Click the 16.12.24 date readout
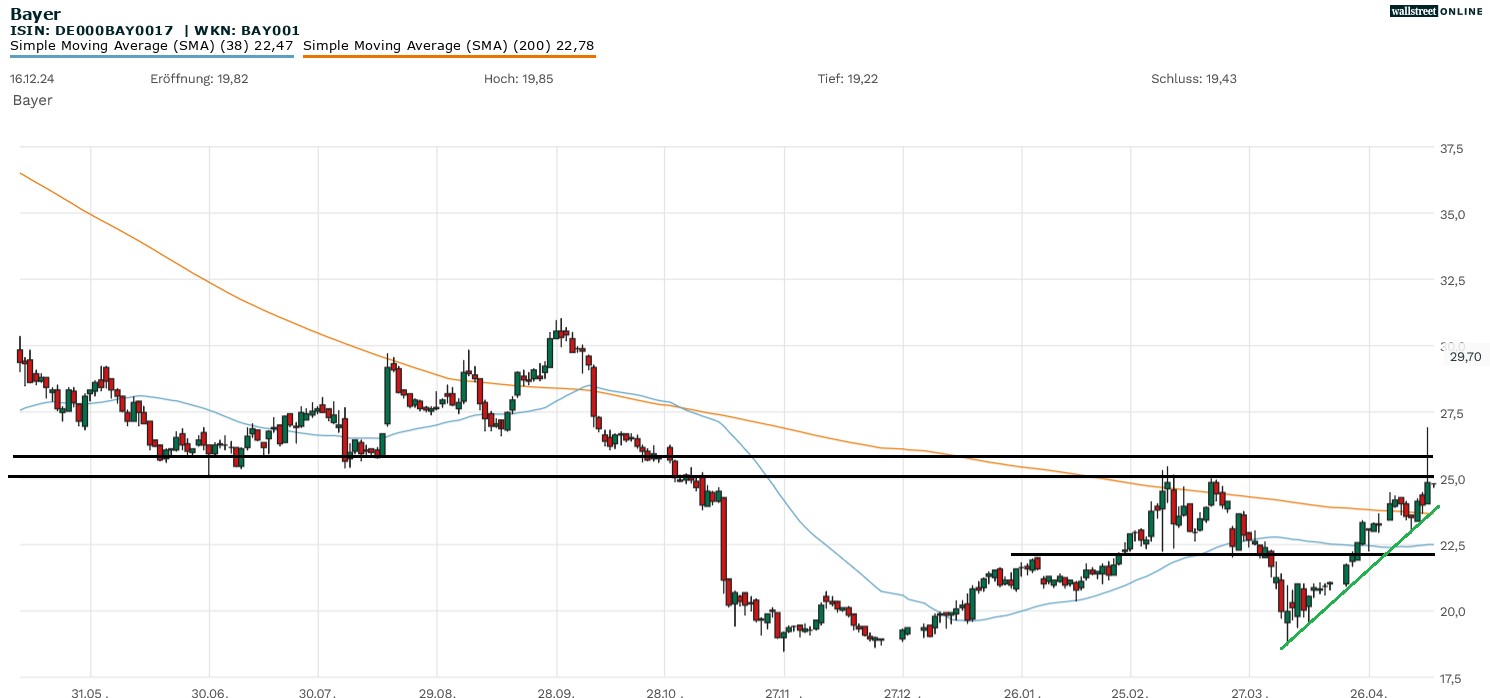The width and height of the screenshot is (1490, 698). 31,79
